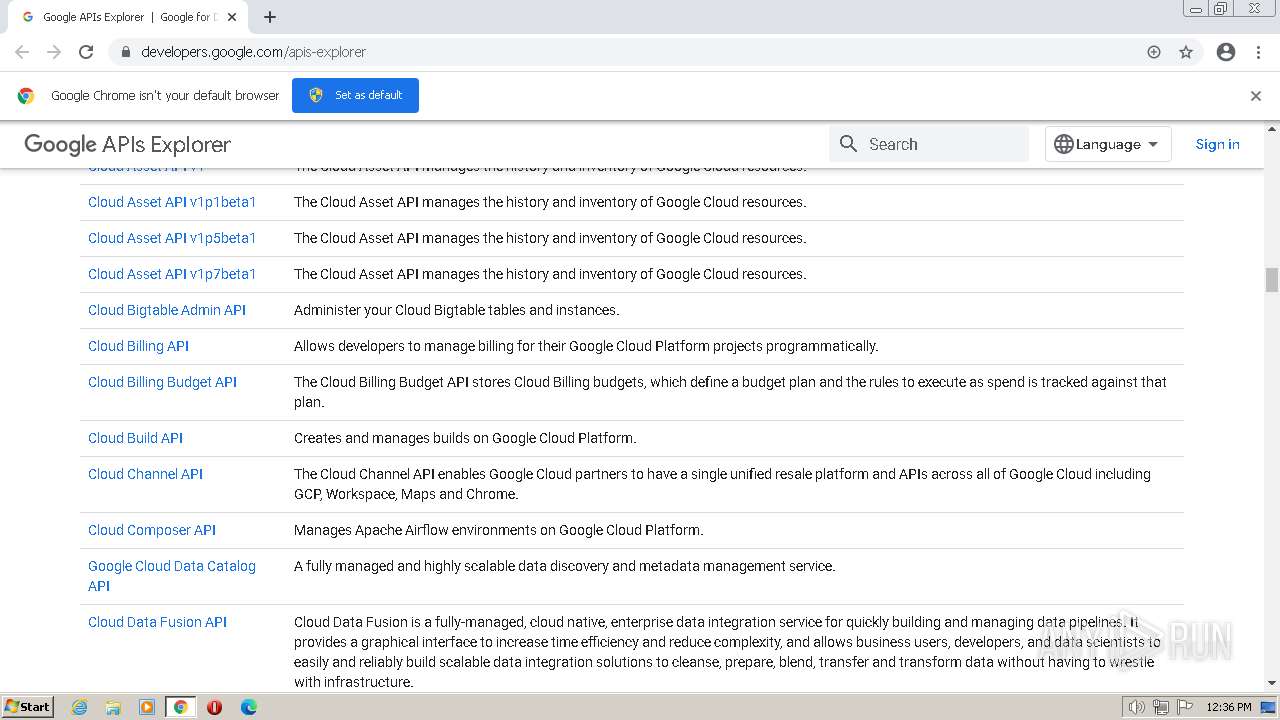Open File Explorer folder icon in taskbar
The height and width of the screenshot is (720, 1280).
pos(113,707)
